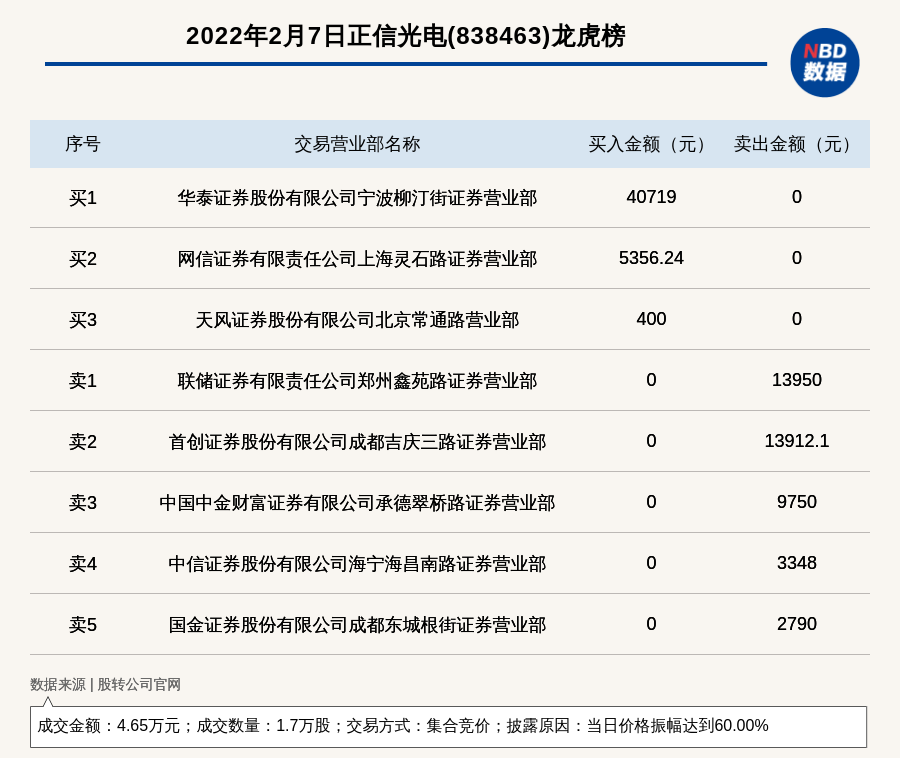900x758 pixels.
Task: Select 国金证券股份有限公司成都东城根街证券营业部
Action: coord(357,624)
